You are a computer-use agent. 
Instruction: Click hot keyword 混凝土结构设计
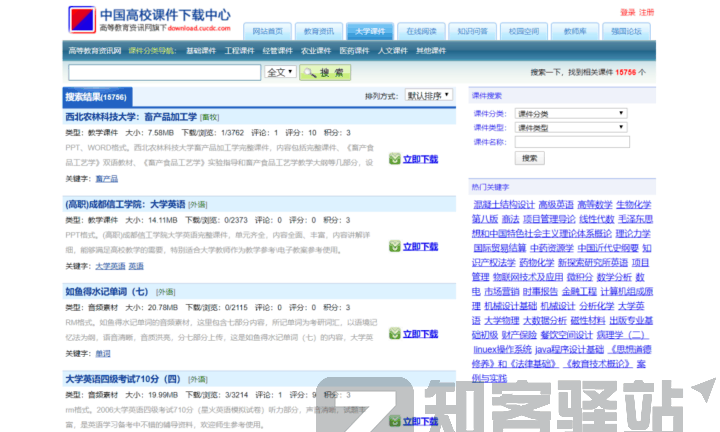tap(504, 205)
